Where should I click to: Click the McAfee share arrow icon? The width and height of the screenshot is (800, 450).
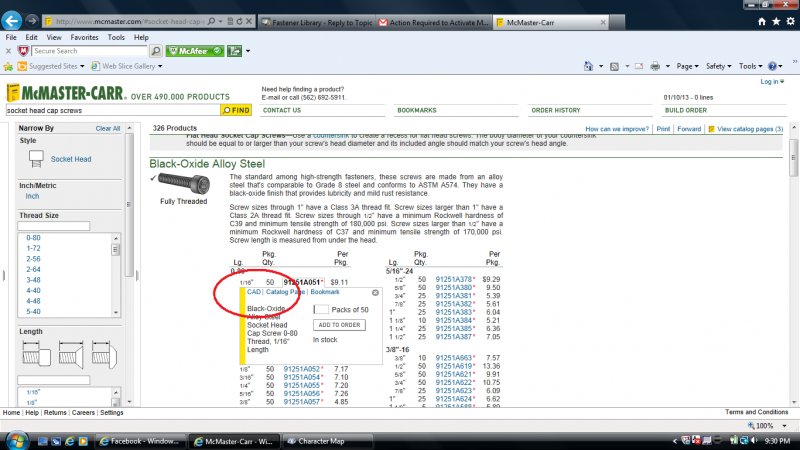pyautogui.click(x=235, y=51)
